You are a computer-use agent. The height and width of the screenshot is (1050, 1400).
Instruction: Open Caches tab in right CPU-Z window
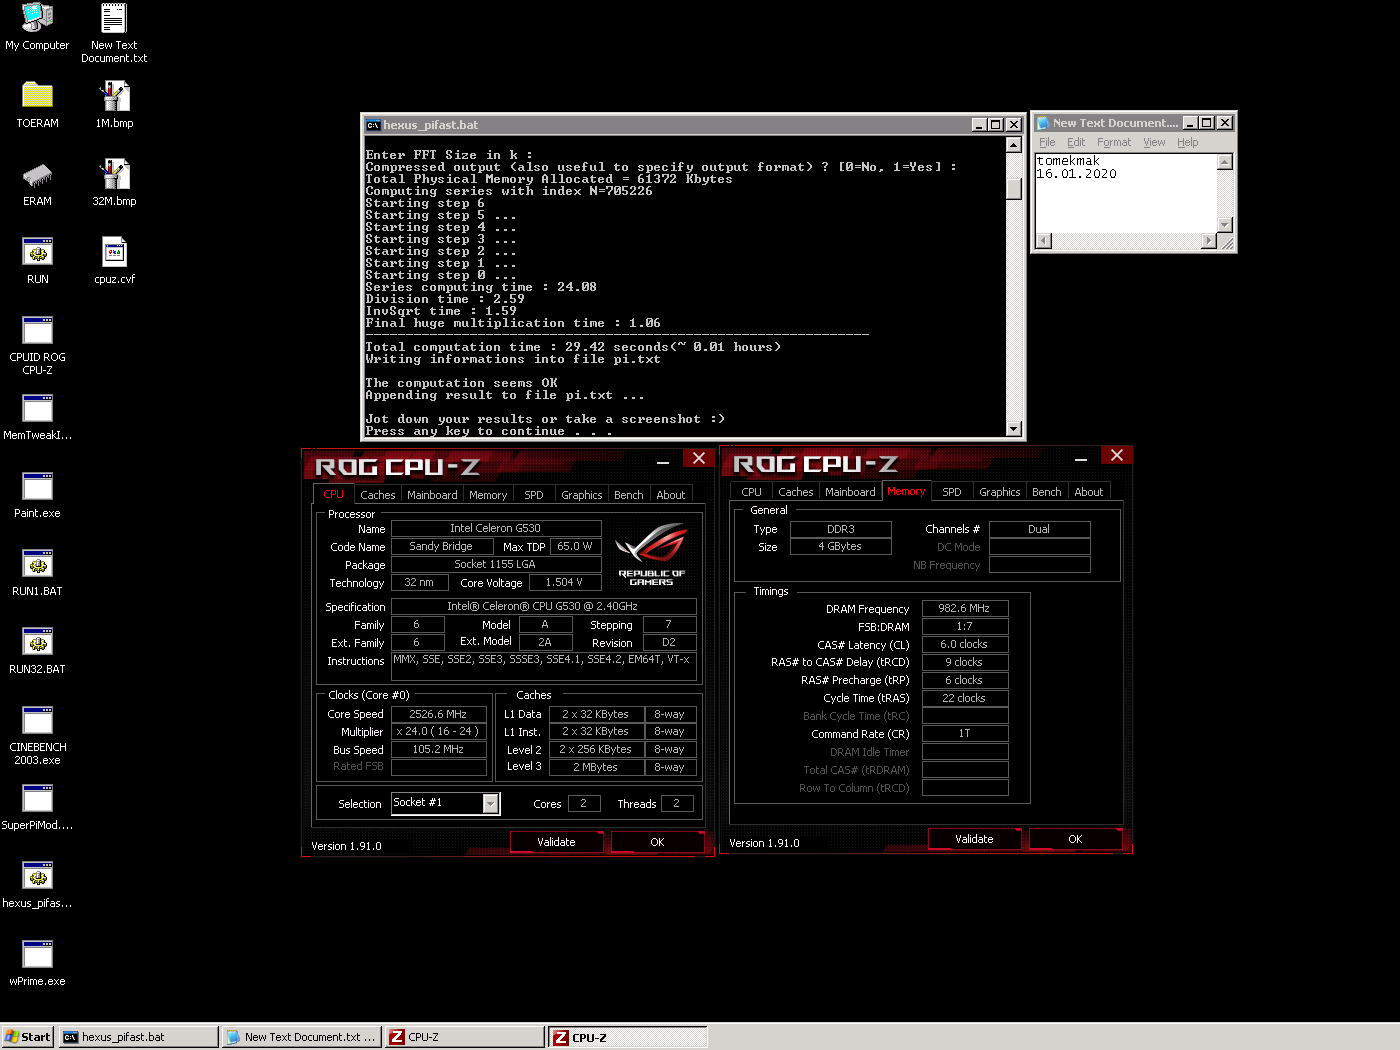[x=795, y=492]
